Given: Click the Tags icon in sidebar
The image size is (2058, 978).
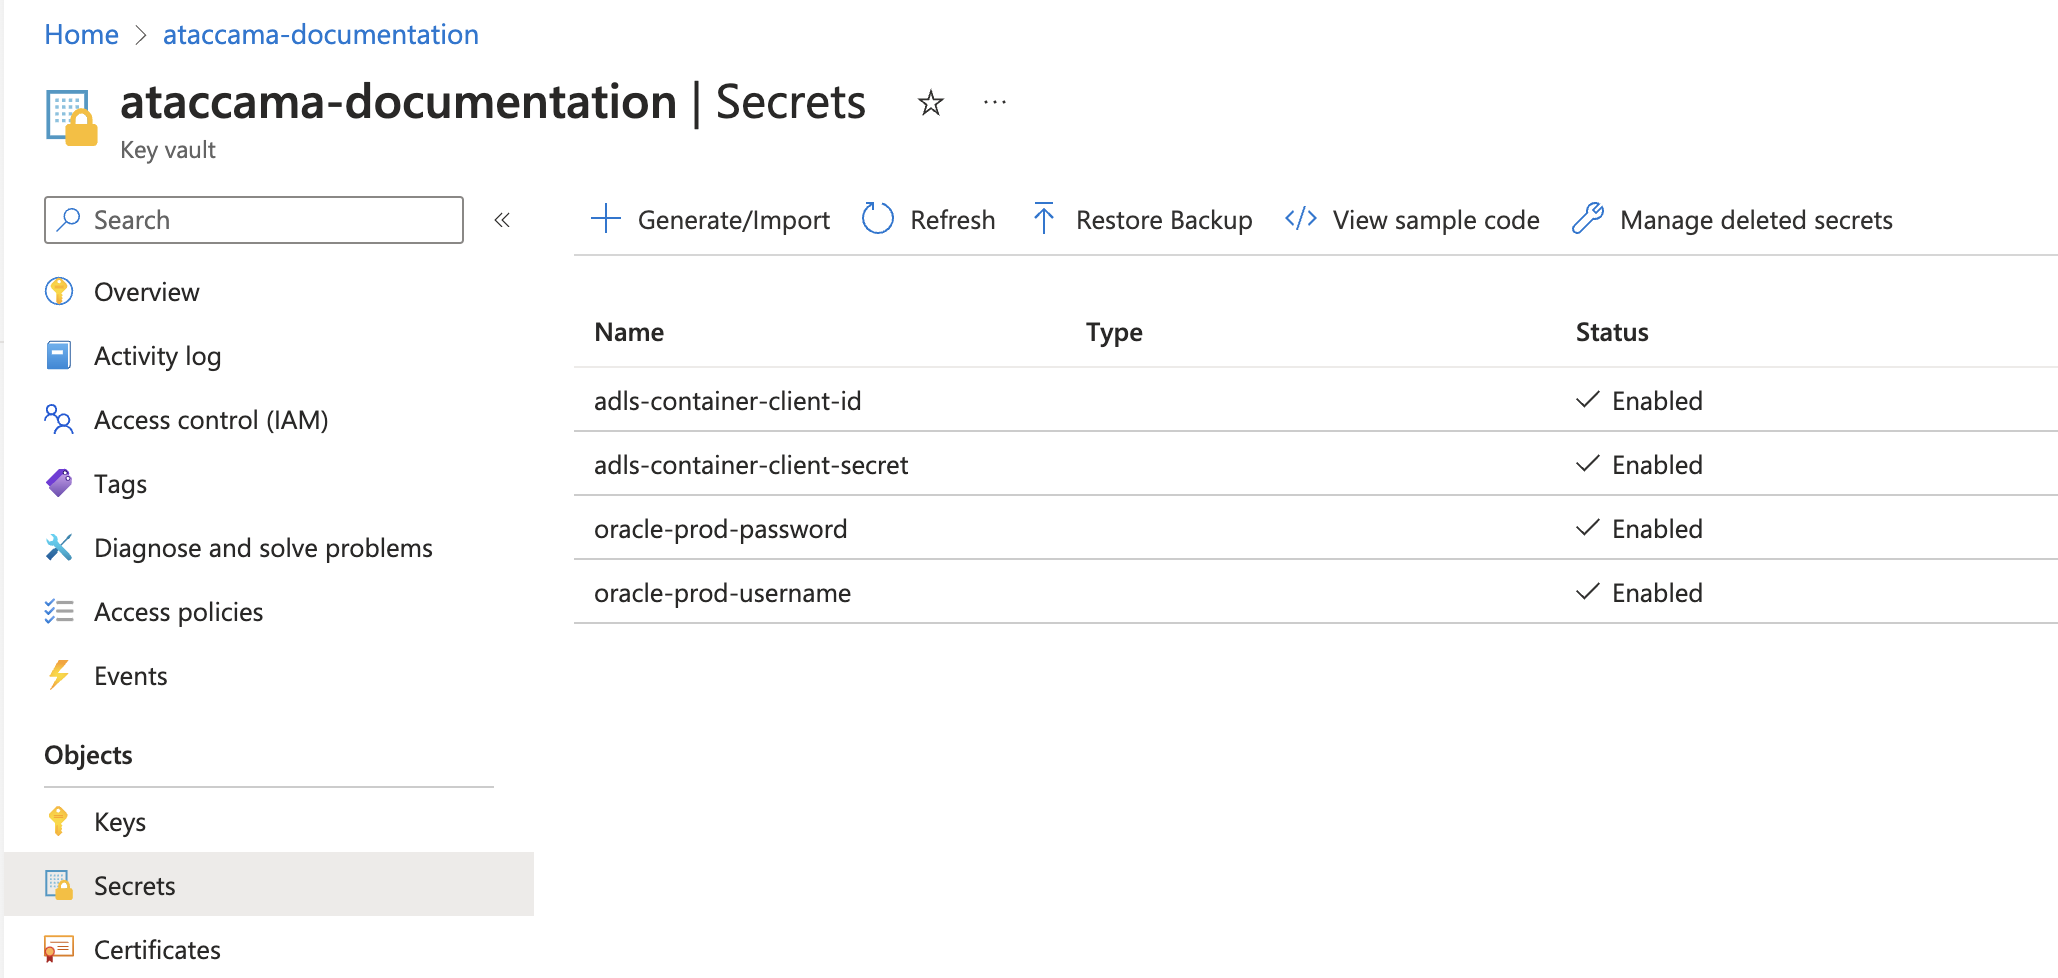Looking at the screenshot, I should click(59, 484).
